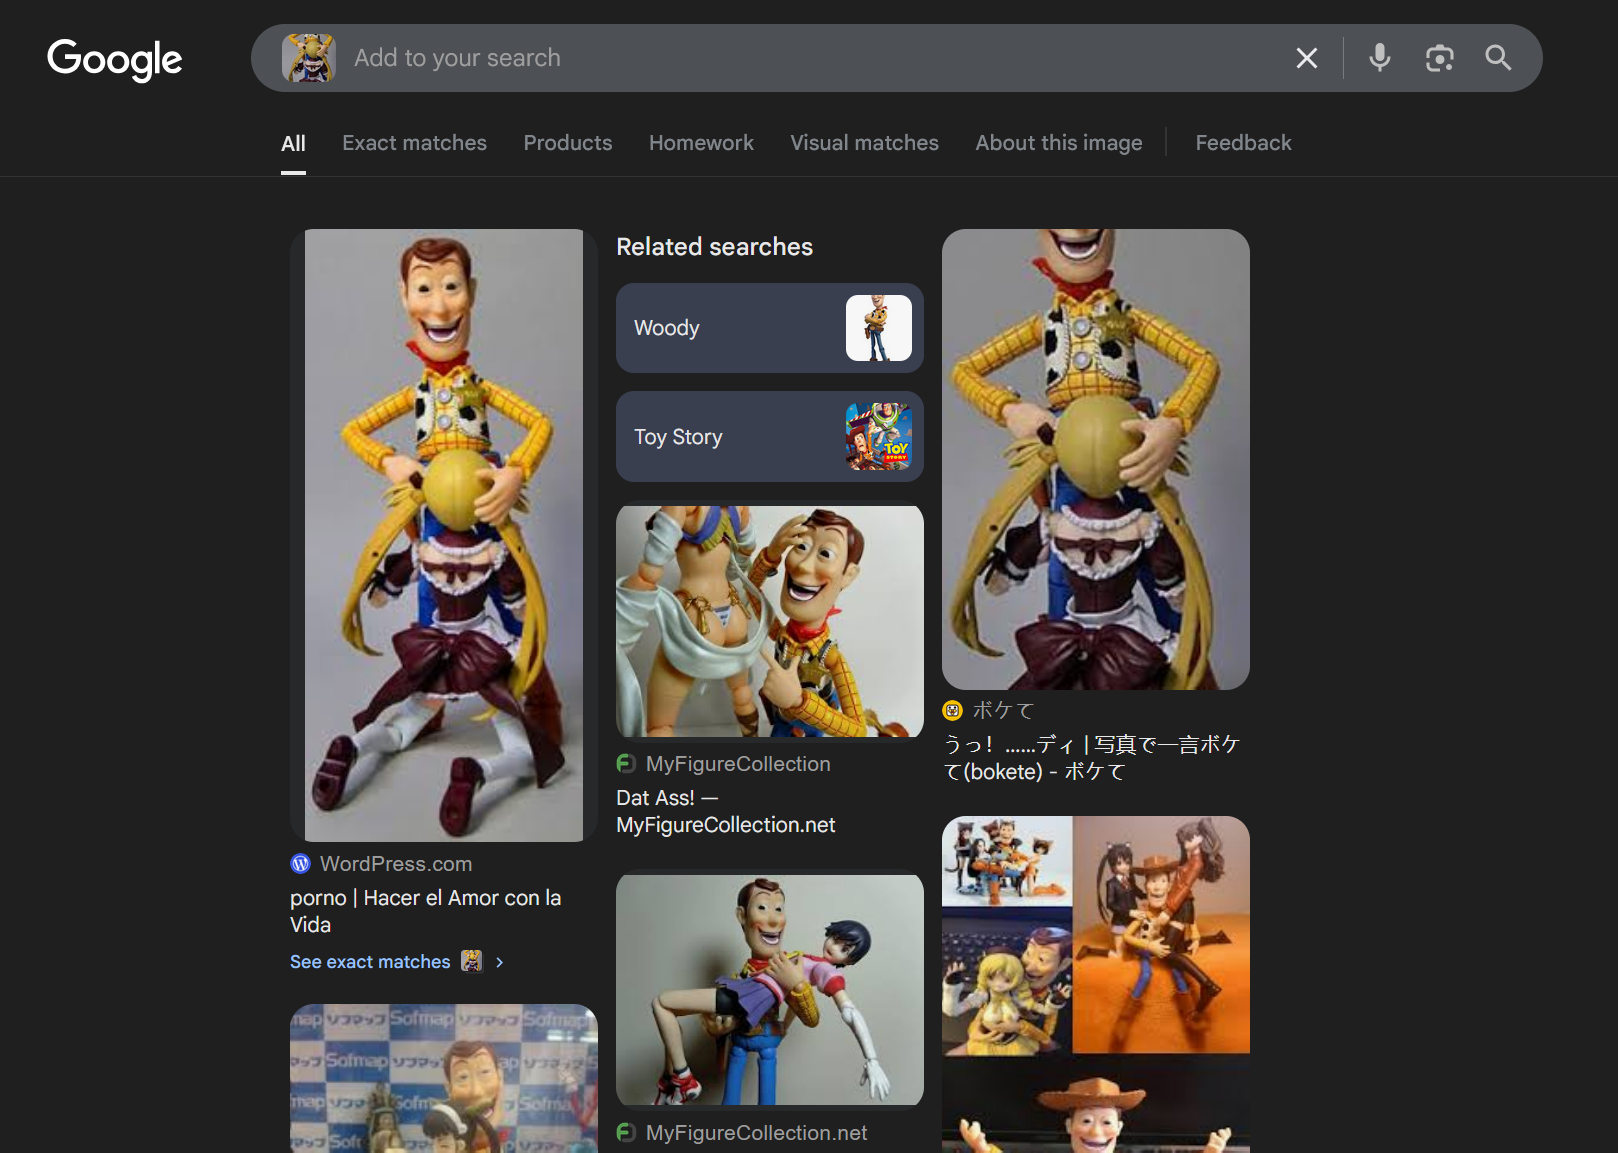
Task: Open About this image tab
Action: click(1058, 143)
